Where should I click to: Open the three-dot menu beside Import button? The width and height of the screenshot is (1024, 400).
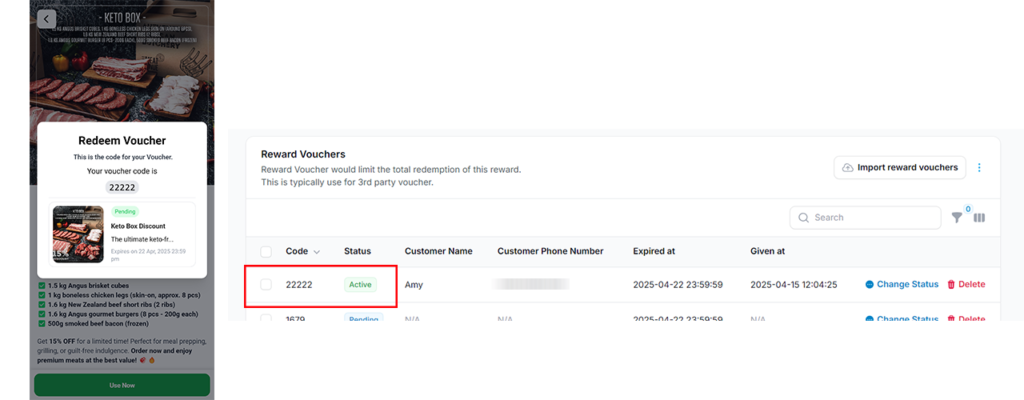tap(979, 168)
